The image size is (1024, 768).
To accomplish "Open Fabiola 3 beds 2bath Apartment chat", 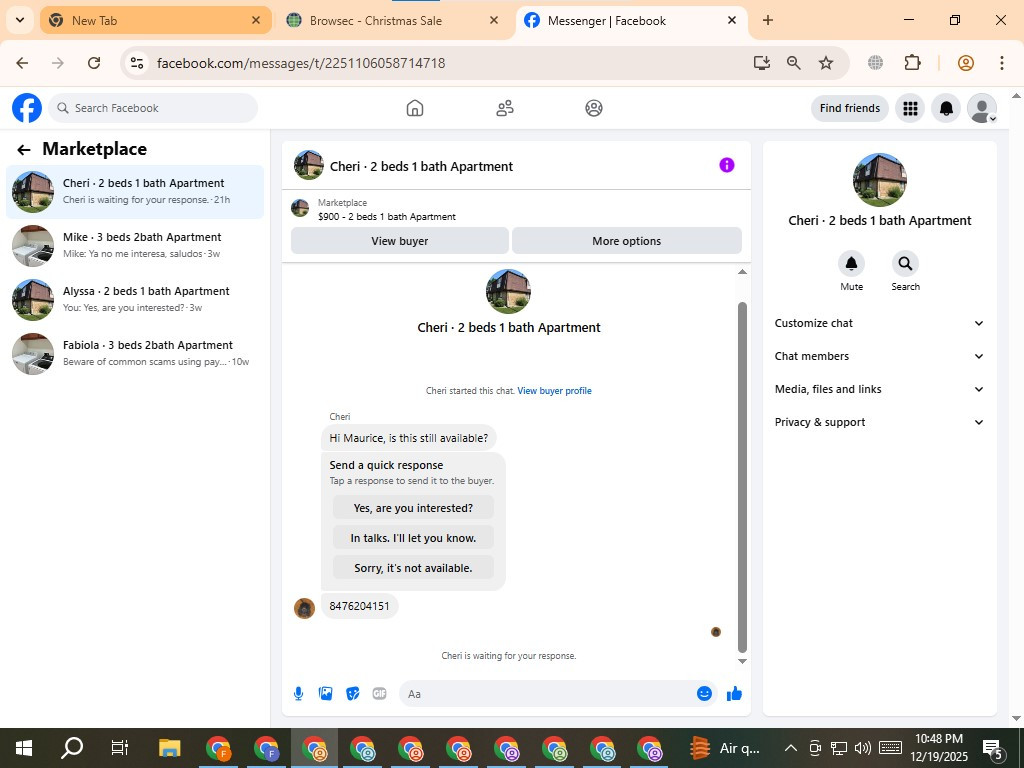I will click(x=135, y=353).
